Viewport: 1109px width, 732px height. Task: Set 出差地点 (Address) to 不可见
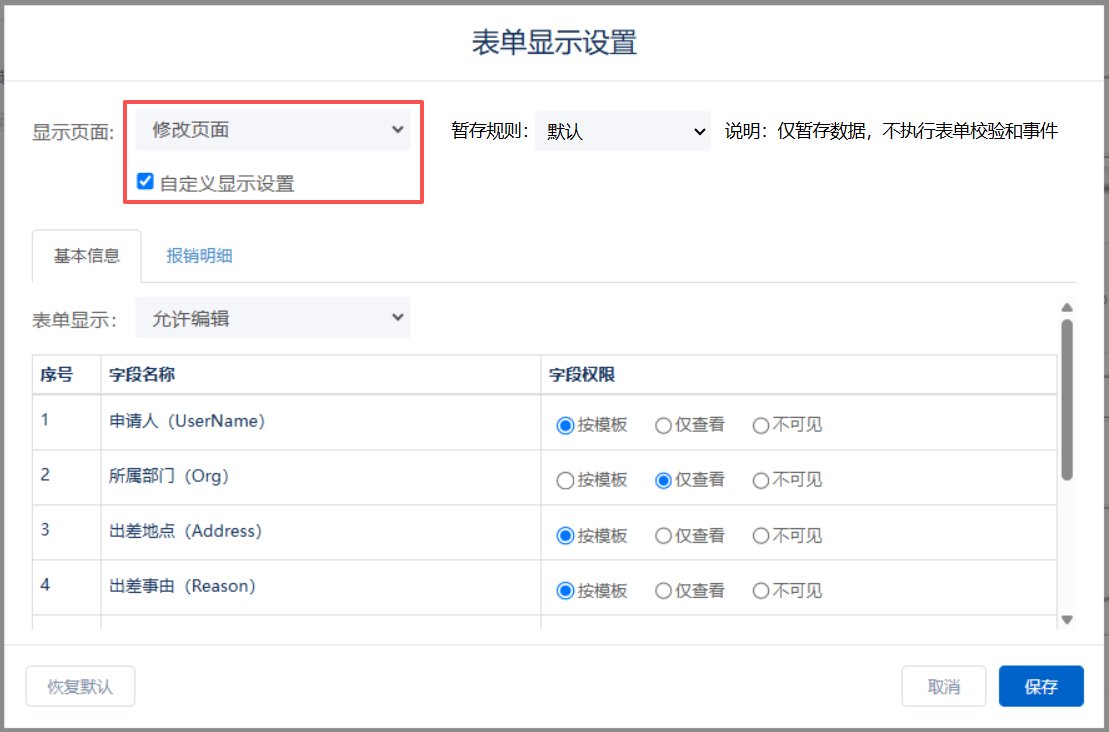(x=761, y=535)
